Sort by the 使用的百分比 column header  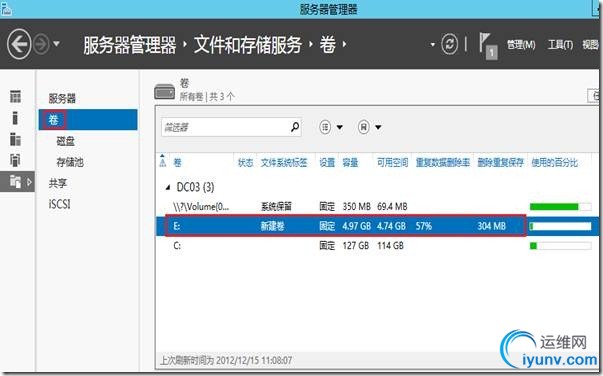(x=555, y=163)
